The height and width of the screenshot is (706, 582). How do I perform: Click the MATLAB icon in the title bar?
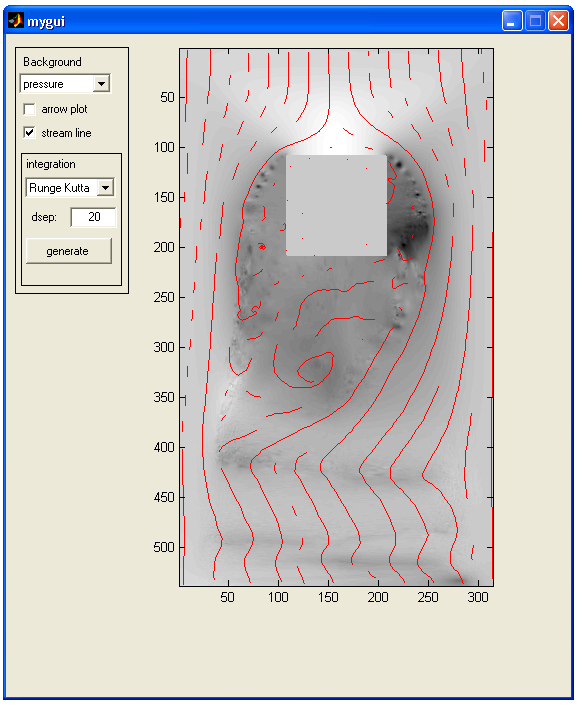(16, 21)
